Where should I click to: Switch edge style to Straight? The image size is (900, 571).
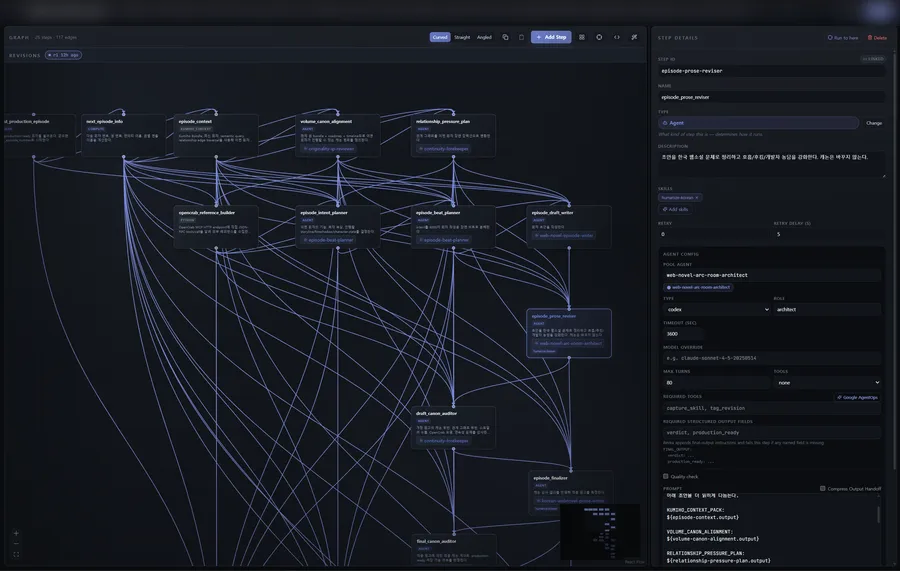(462, 37)
